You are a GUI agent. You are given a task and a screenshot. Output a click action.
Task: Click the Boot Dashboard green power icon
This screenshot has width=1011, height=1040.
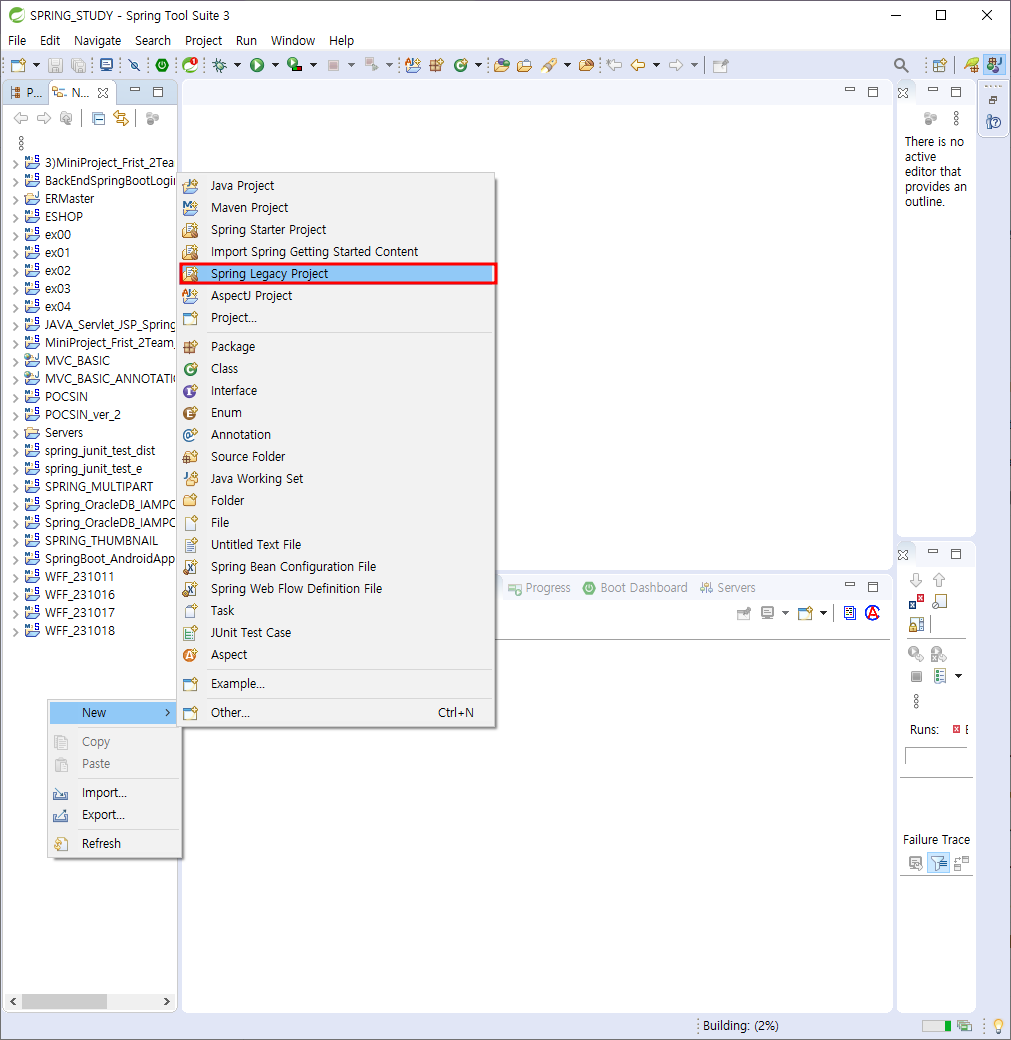162,65
